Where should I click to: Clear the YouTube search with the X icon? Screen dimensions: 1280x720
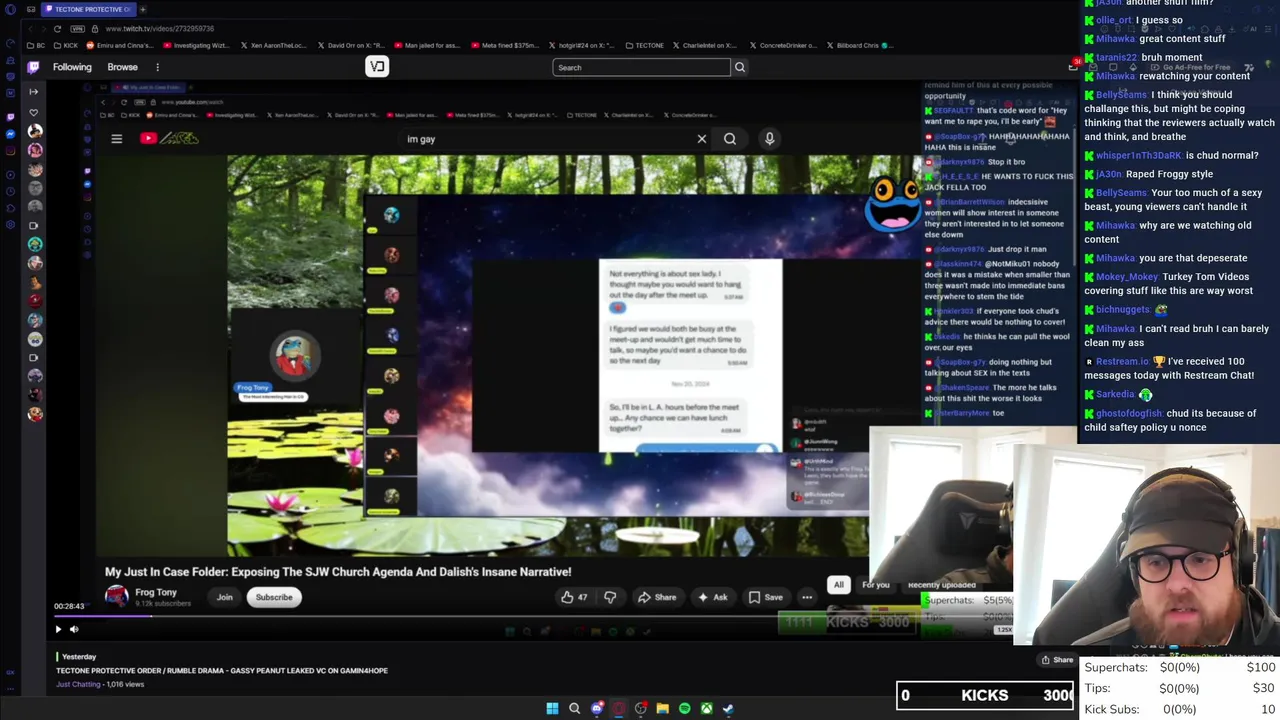tap(702, 139)
